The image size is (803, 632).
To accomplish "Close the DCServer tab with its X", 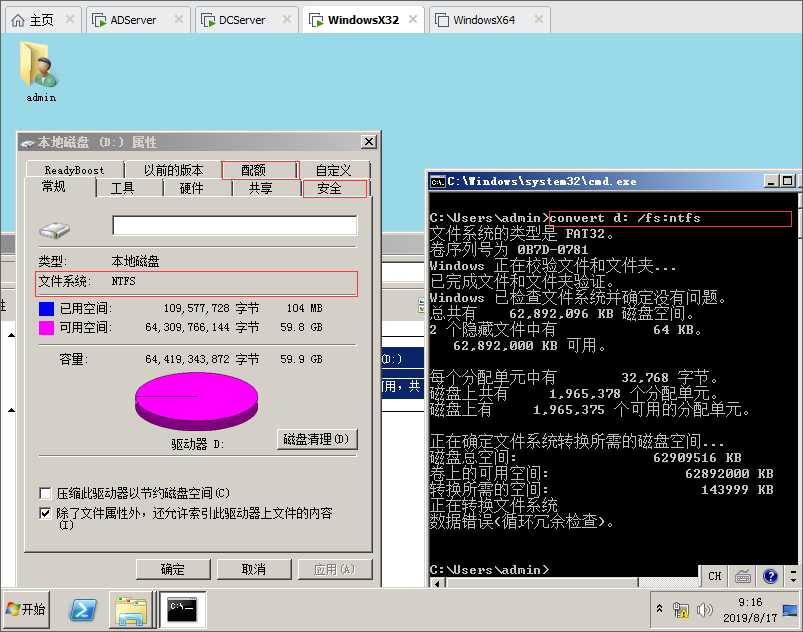I will click(x=287, y=19).
